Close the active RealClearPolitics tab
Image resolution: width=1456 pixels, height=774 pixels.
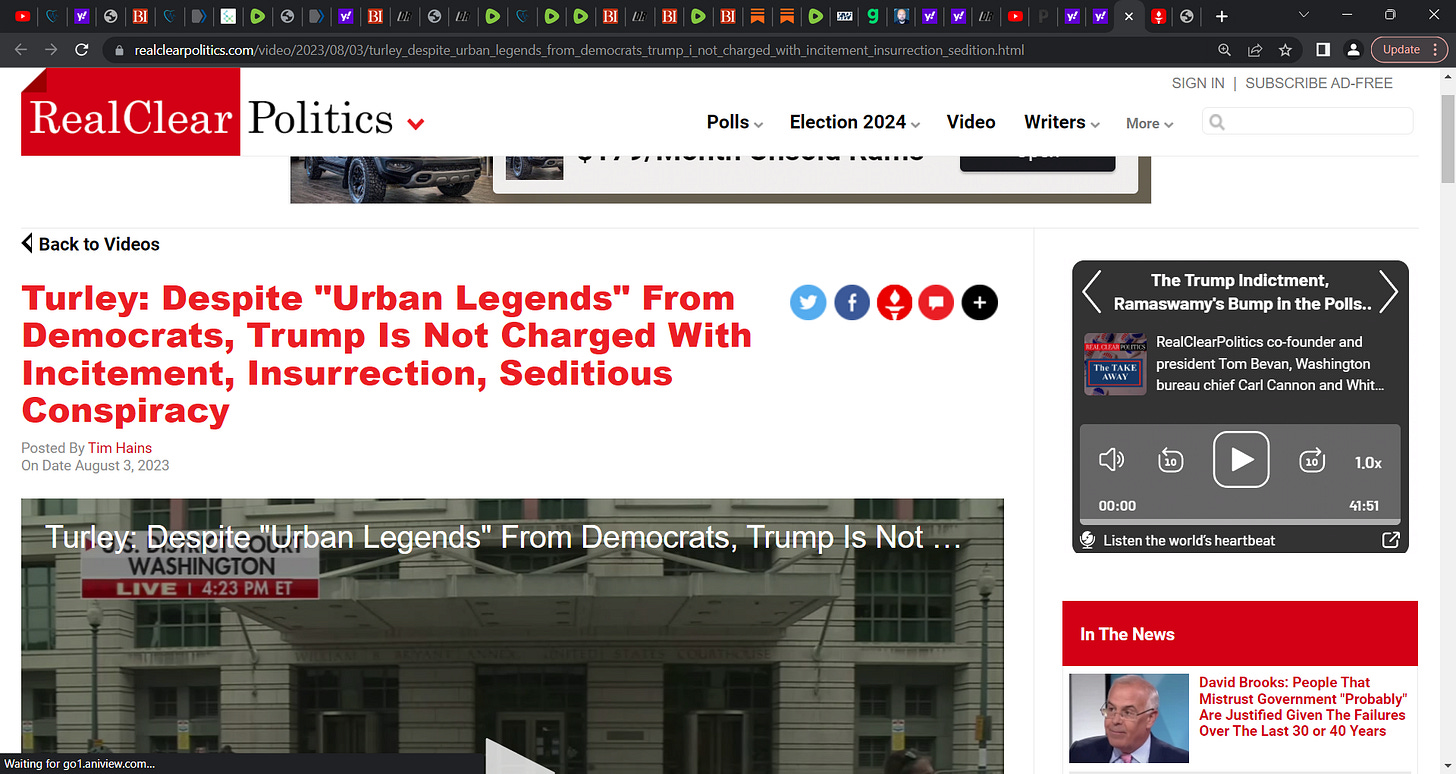(x=1129, y=16)
